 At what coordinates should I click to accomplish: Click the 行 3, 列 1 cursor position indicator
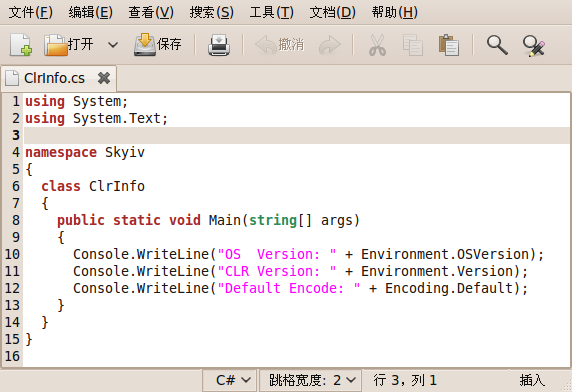pyautogui.click(x=405, y=380)
